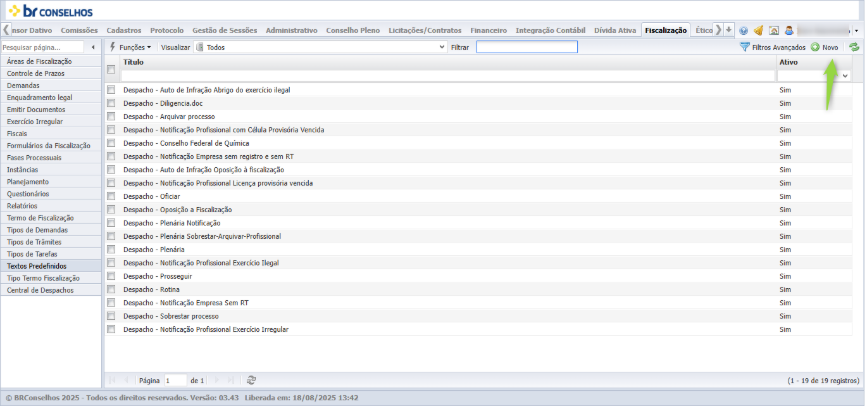
Task: Click the Novo button
Action: (825, 47)
